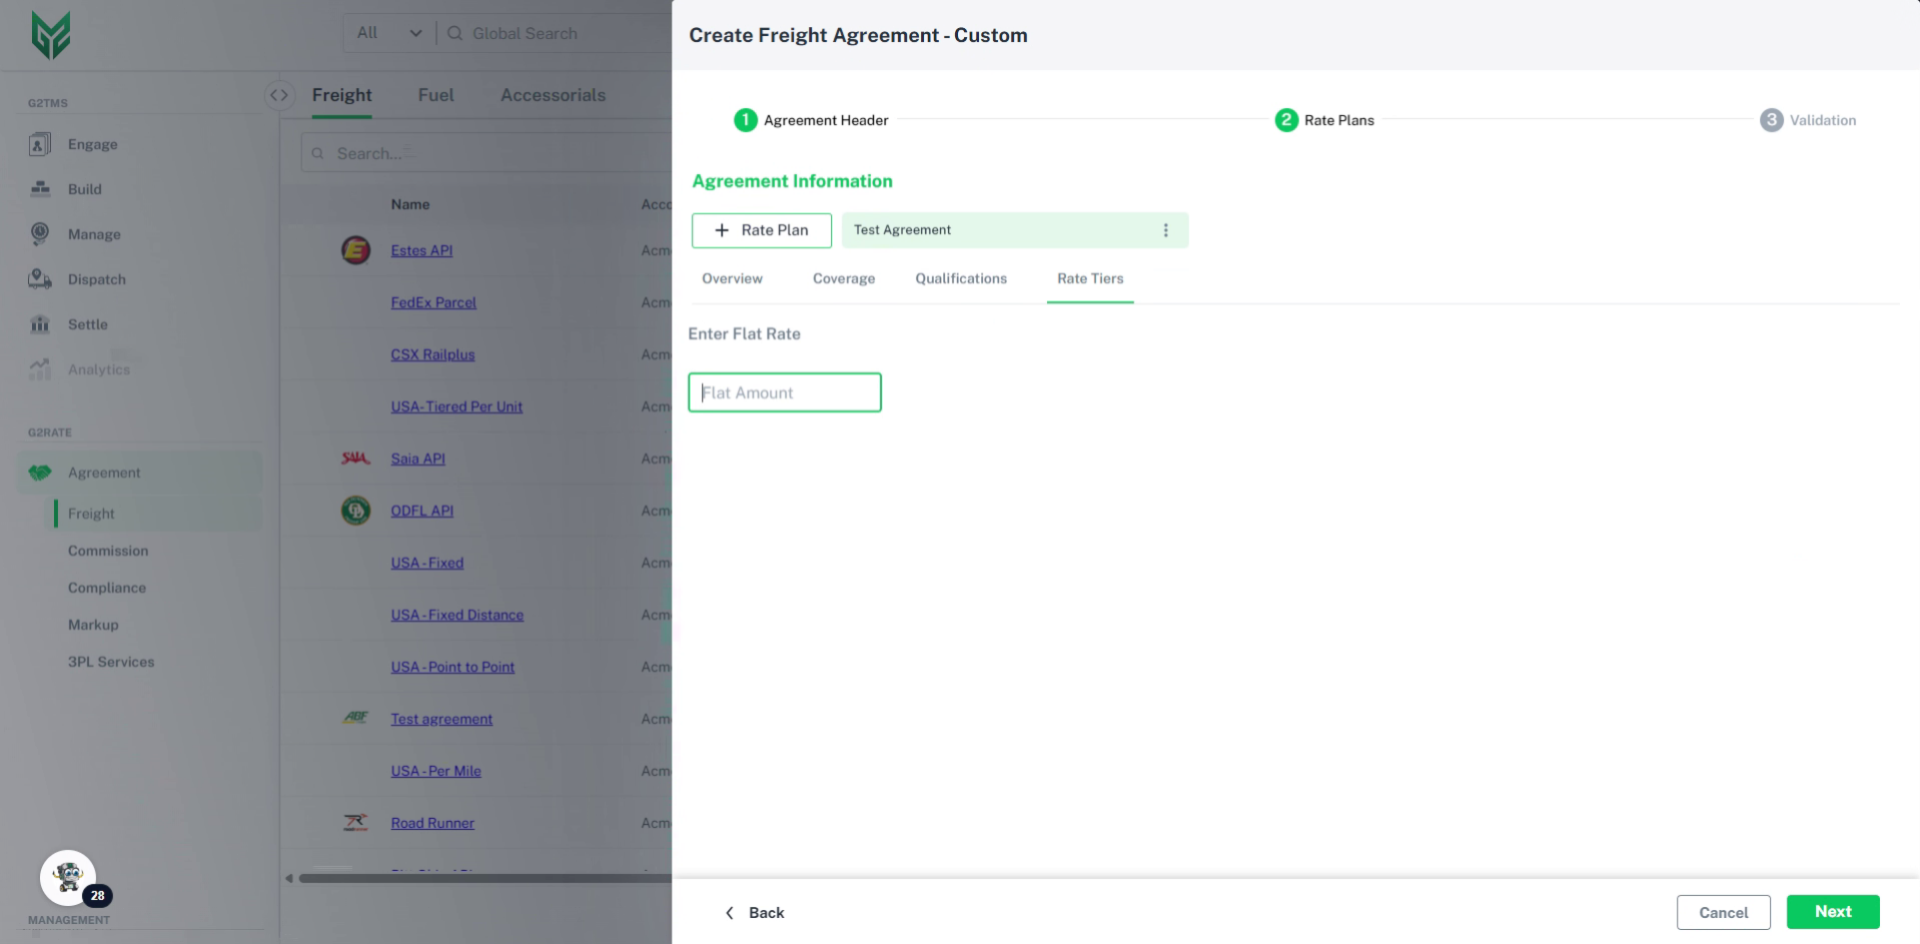Image resolution: width=1920 pixels, height=944 pixels.
Task: Expand the Agreement sidebar section
Action: [104, 473]
